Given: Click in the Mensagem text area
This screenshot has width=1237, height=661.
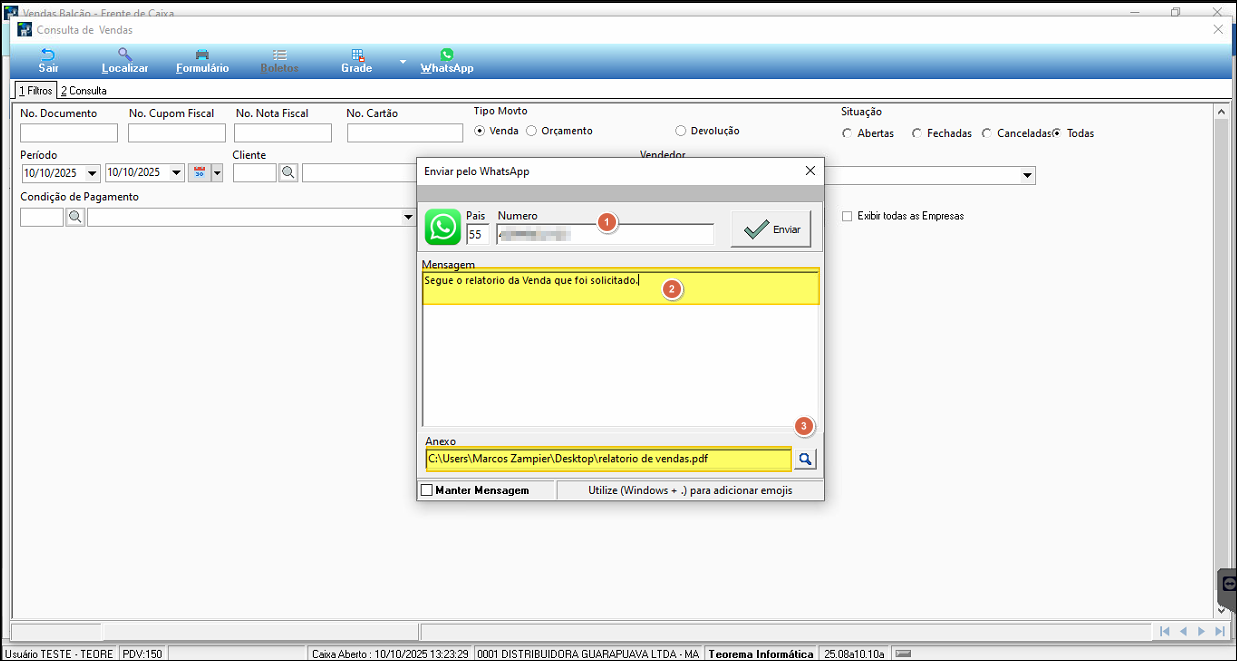Looking at the screenshot, I should pos(620,348).
